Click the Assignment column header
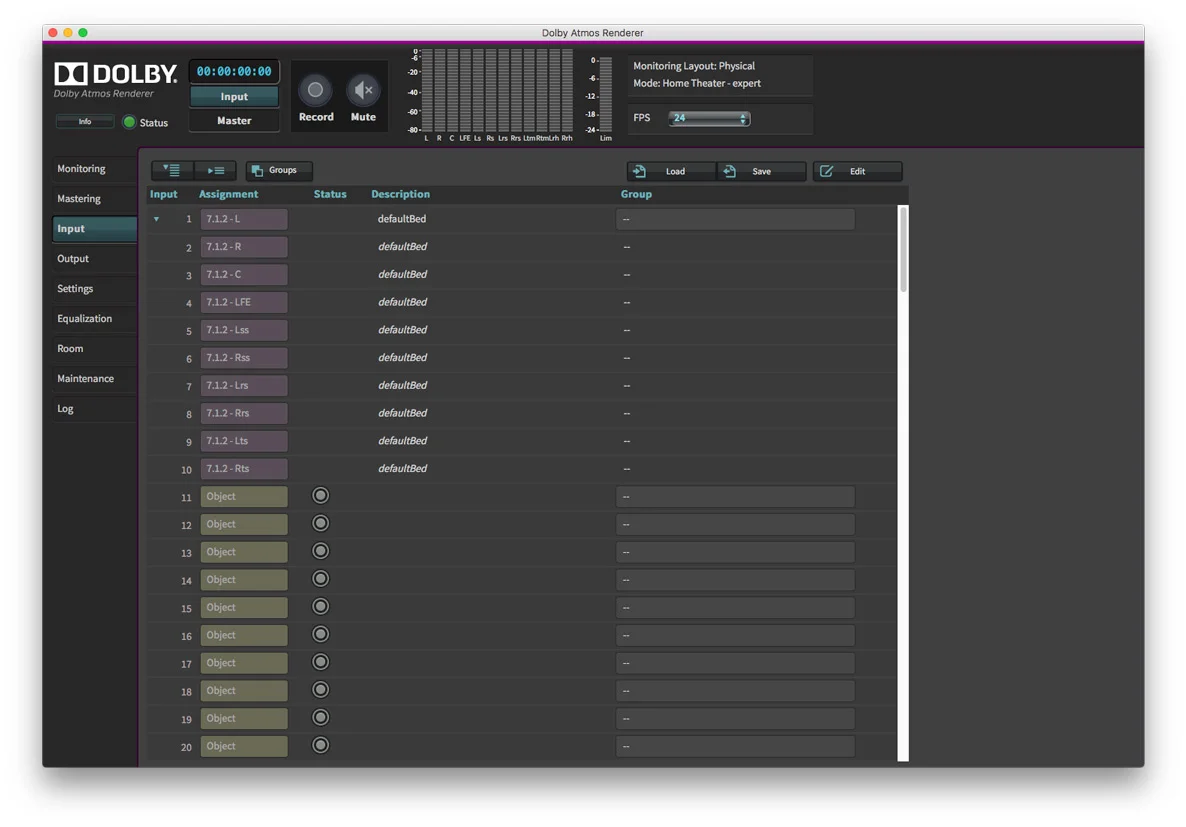1186x827 pixels. tap(228, 194)
